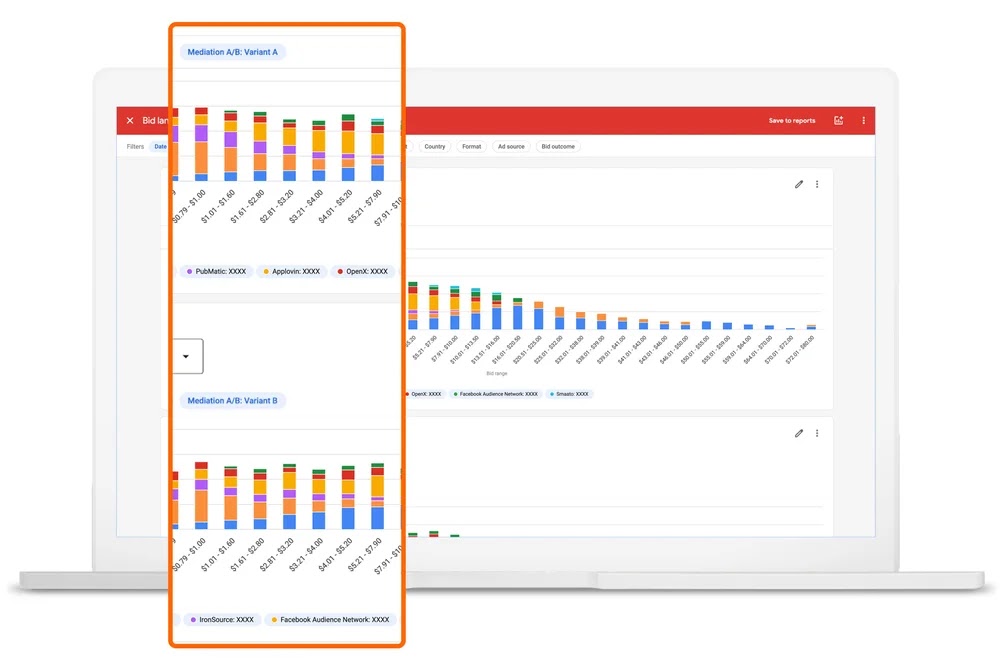Toggle small Facebook Audience Network legend under laptop chart
Image resolution: width=1000 pixels, height=667 pixels.
pyautogui.click(x=496, y=394)
